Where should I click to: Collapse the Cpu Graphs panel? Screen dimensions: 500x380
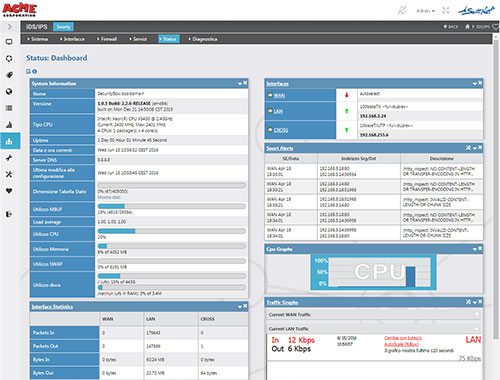tap(475, 249)
